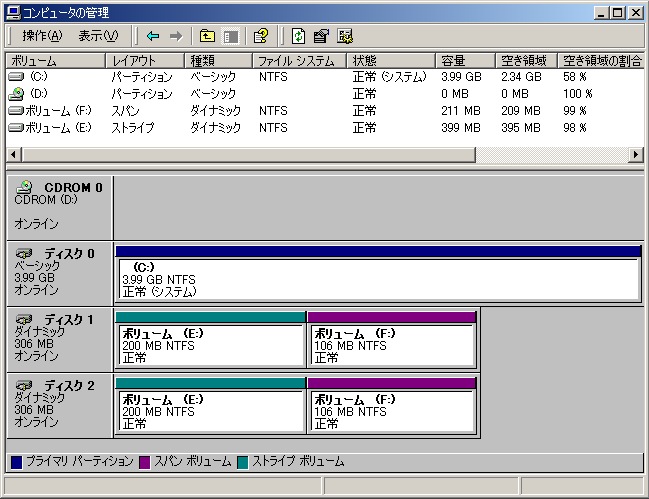Sort by 空き領域の割合 column header
The image size is (649, 499).
pyautogui.click(x=601, y=60)
